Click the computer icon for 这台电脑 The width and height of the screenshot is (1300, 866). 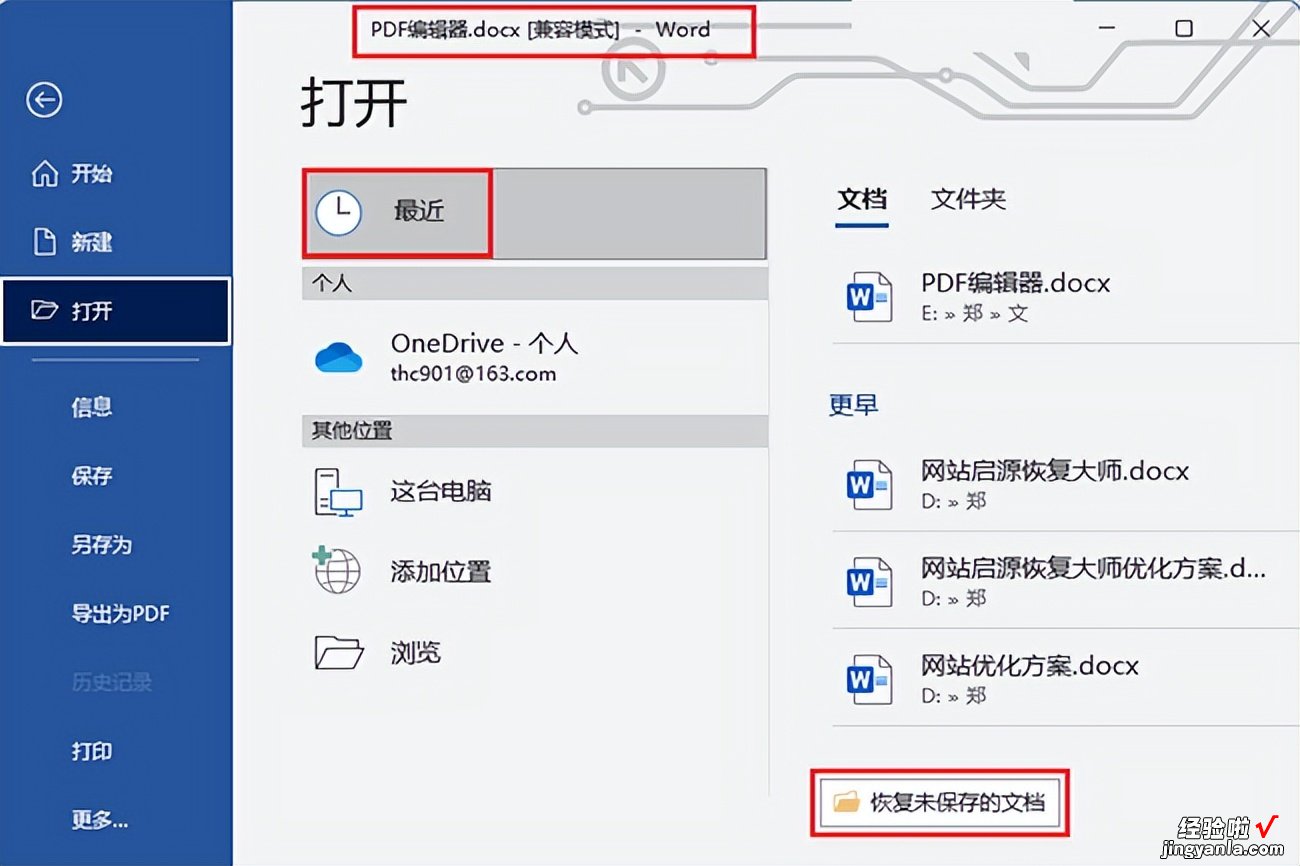pyautogui.click(x=338, y=492)
